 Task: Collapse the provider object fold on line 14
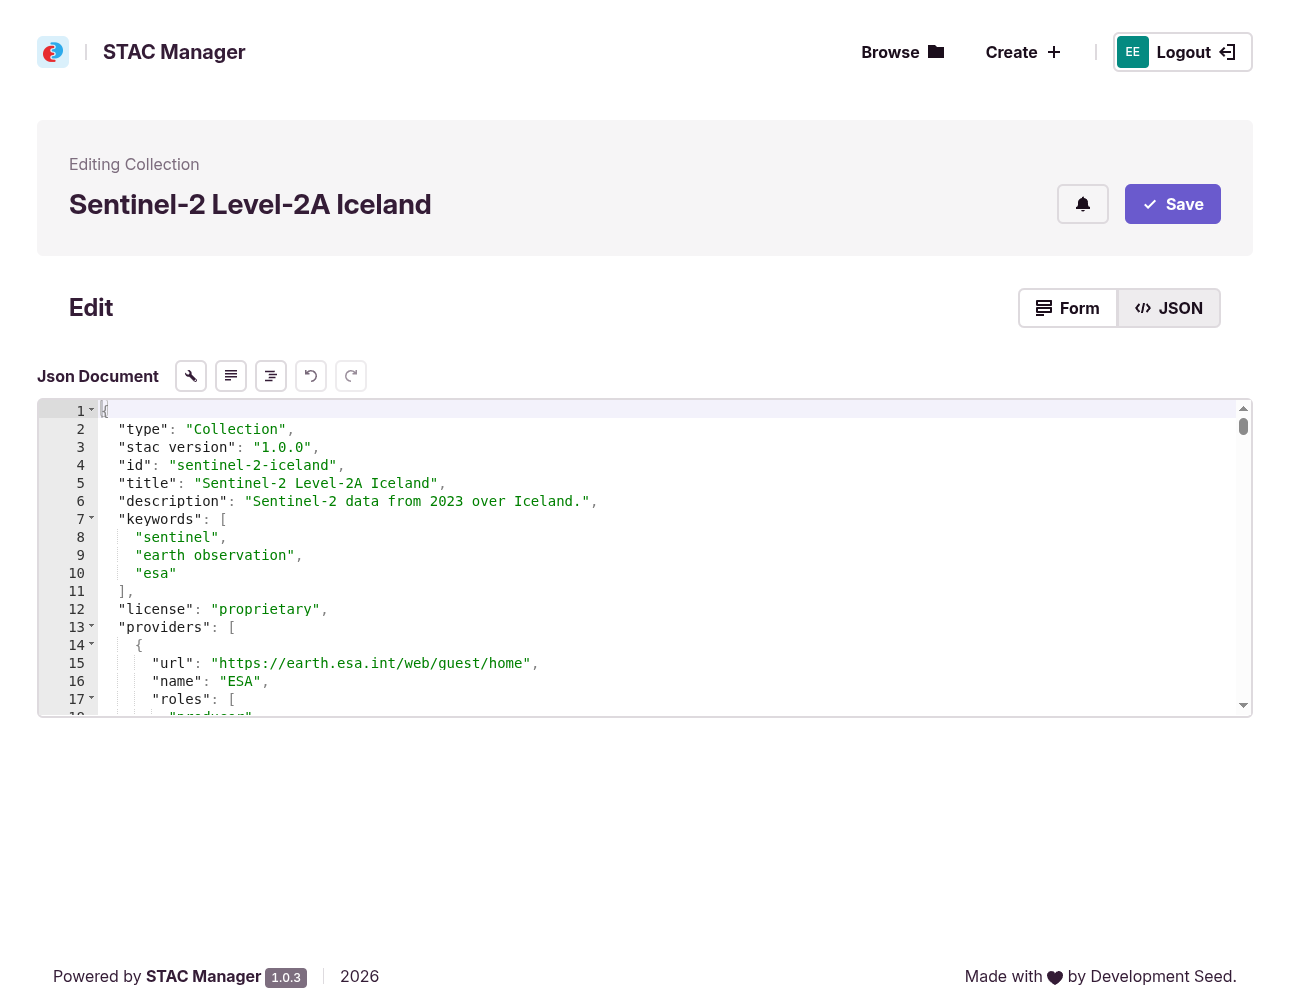tap(92, 644)
